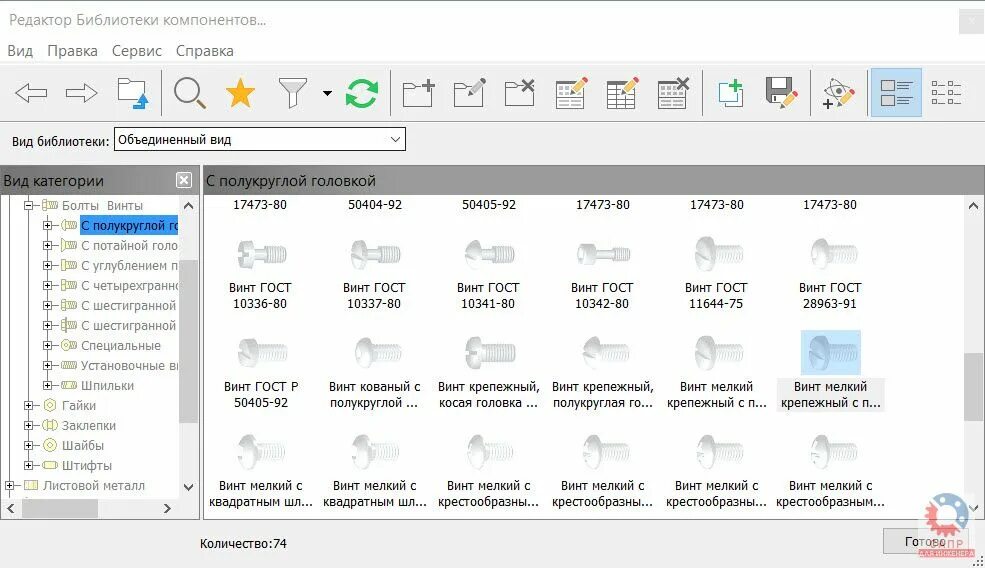Select Винт ГОСТ 10341-80 thumbnail
Image resolution: width=985 pixels, height=568 pixels.
[x=489, y=254]
